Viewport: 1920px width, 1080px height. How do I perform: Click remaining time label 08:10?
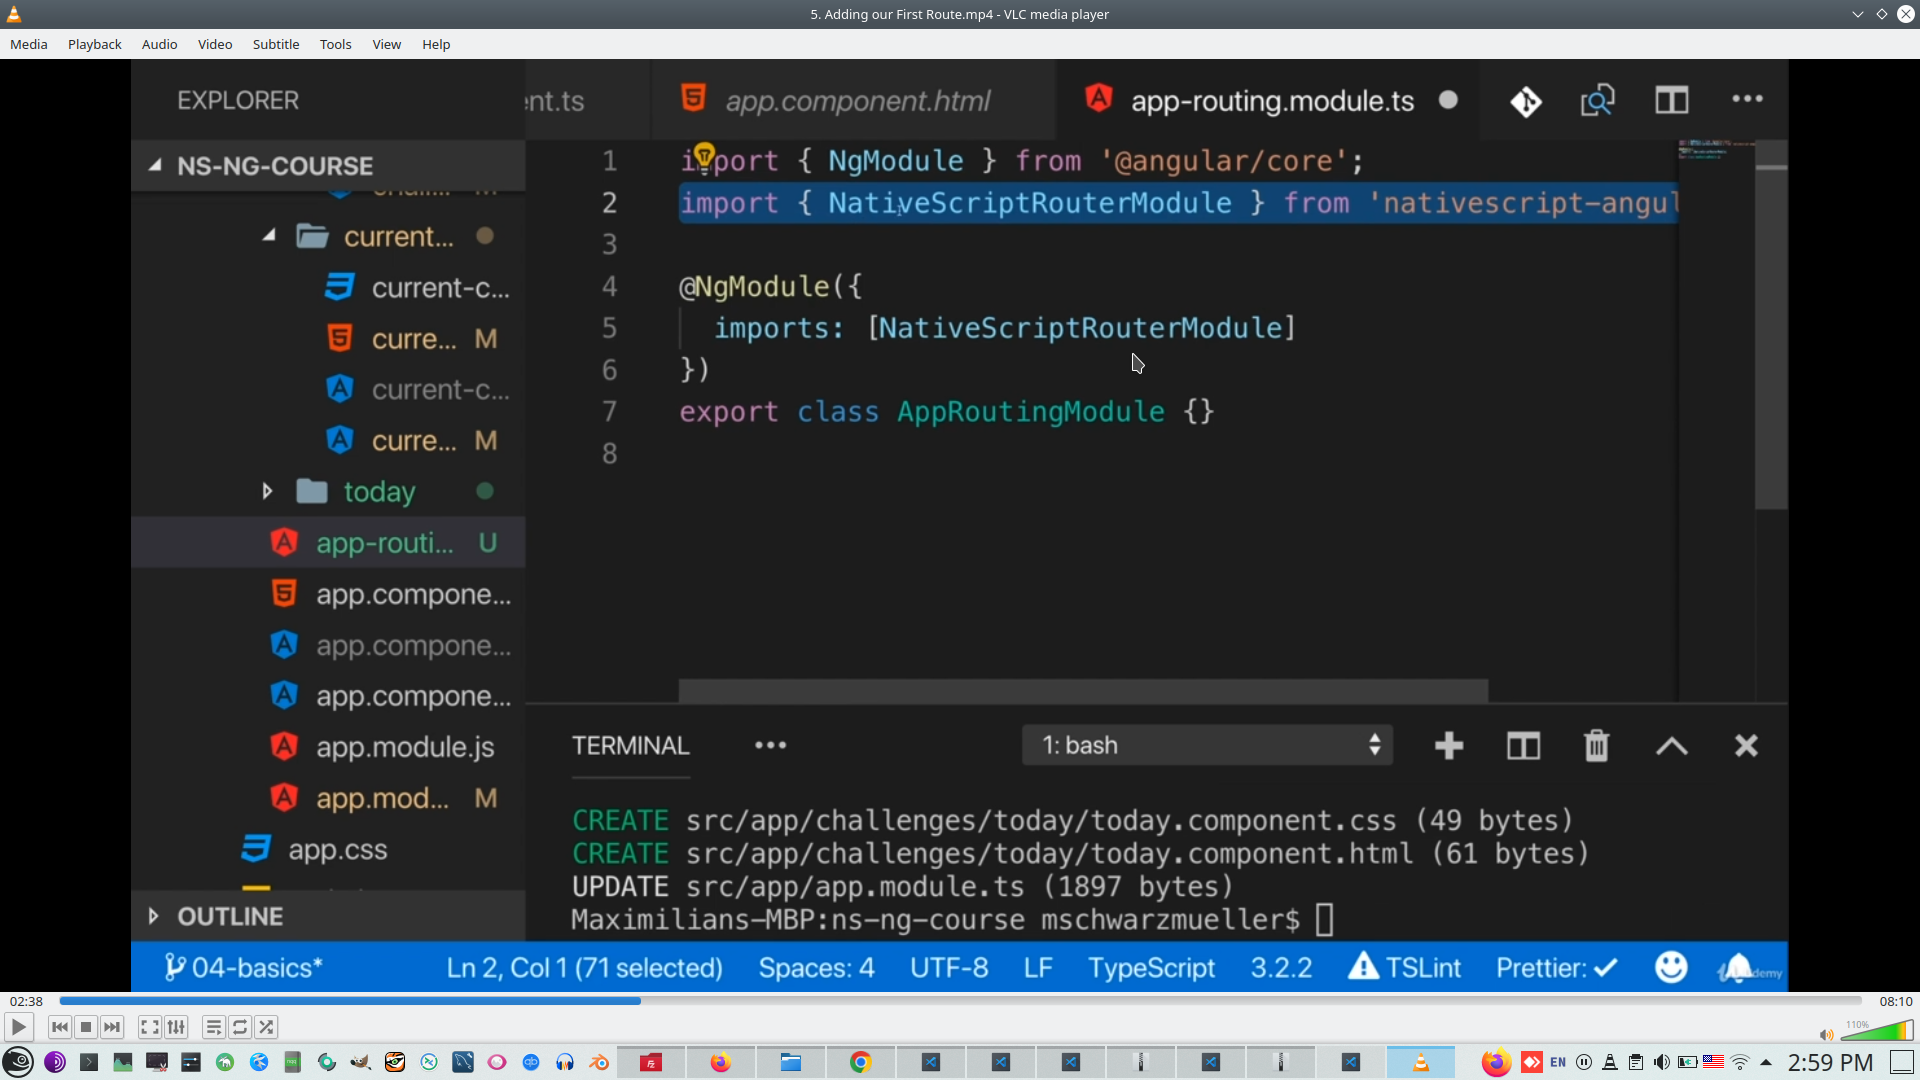coord(1895,1001)
